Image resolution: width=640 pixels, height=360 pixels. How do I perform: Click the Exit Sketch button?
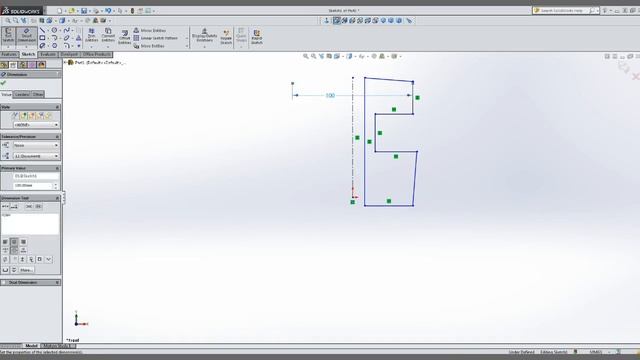(8, 35)
